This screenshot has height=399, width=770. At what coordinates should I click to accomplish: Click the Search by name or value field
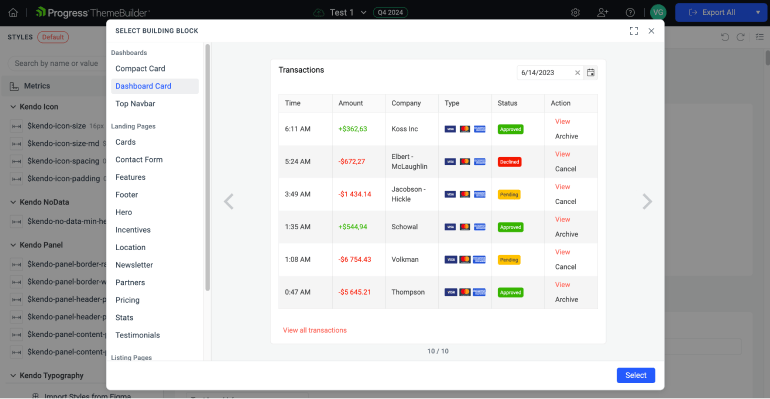pos(55,63)
